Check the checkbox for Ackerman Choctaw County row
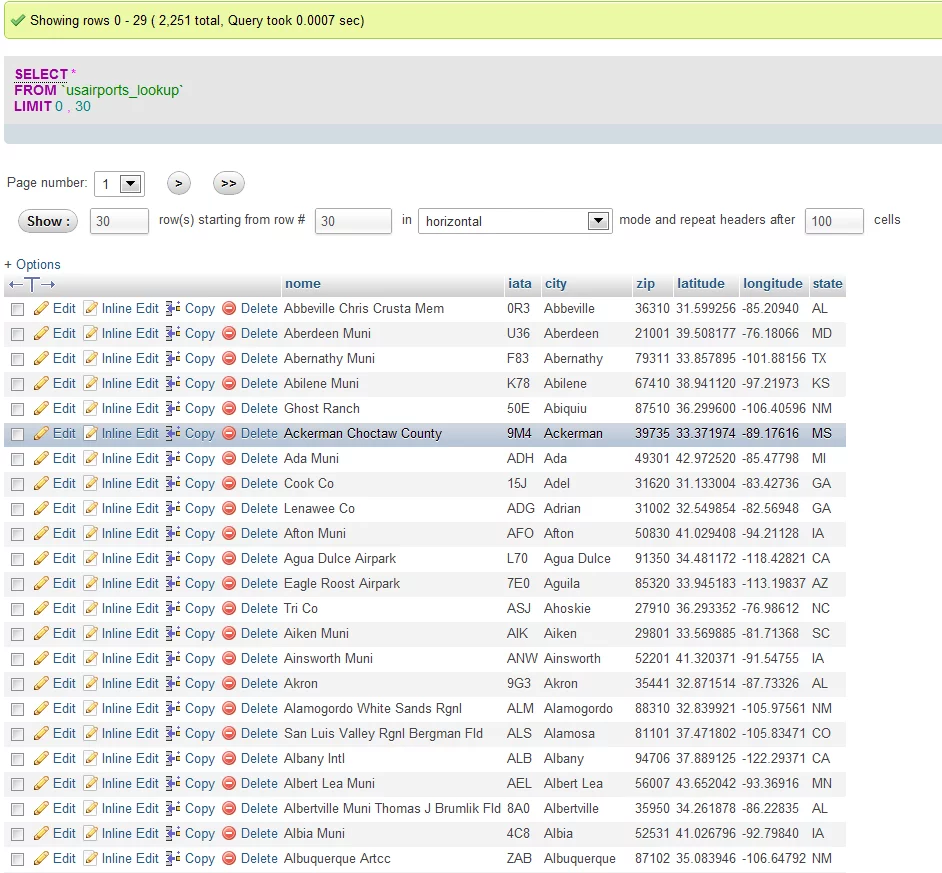The image size is (942, 873). [17, 434]
